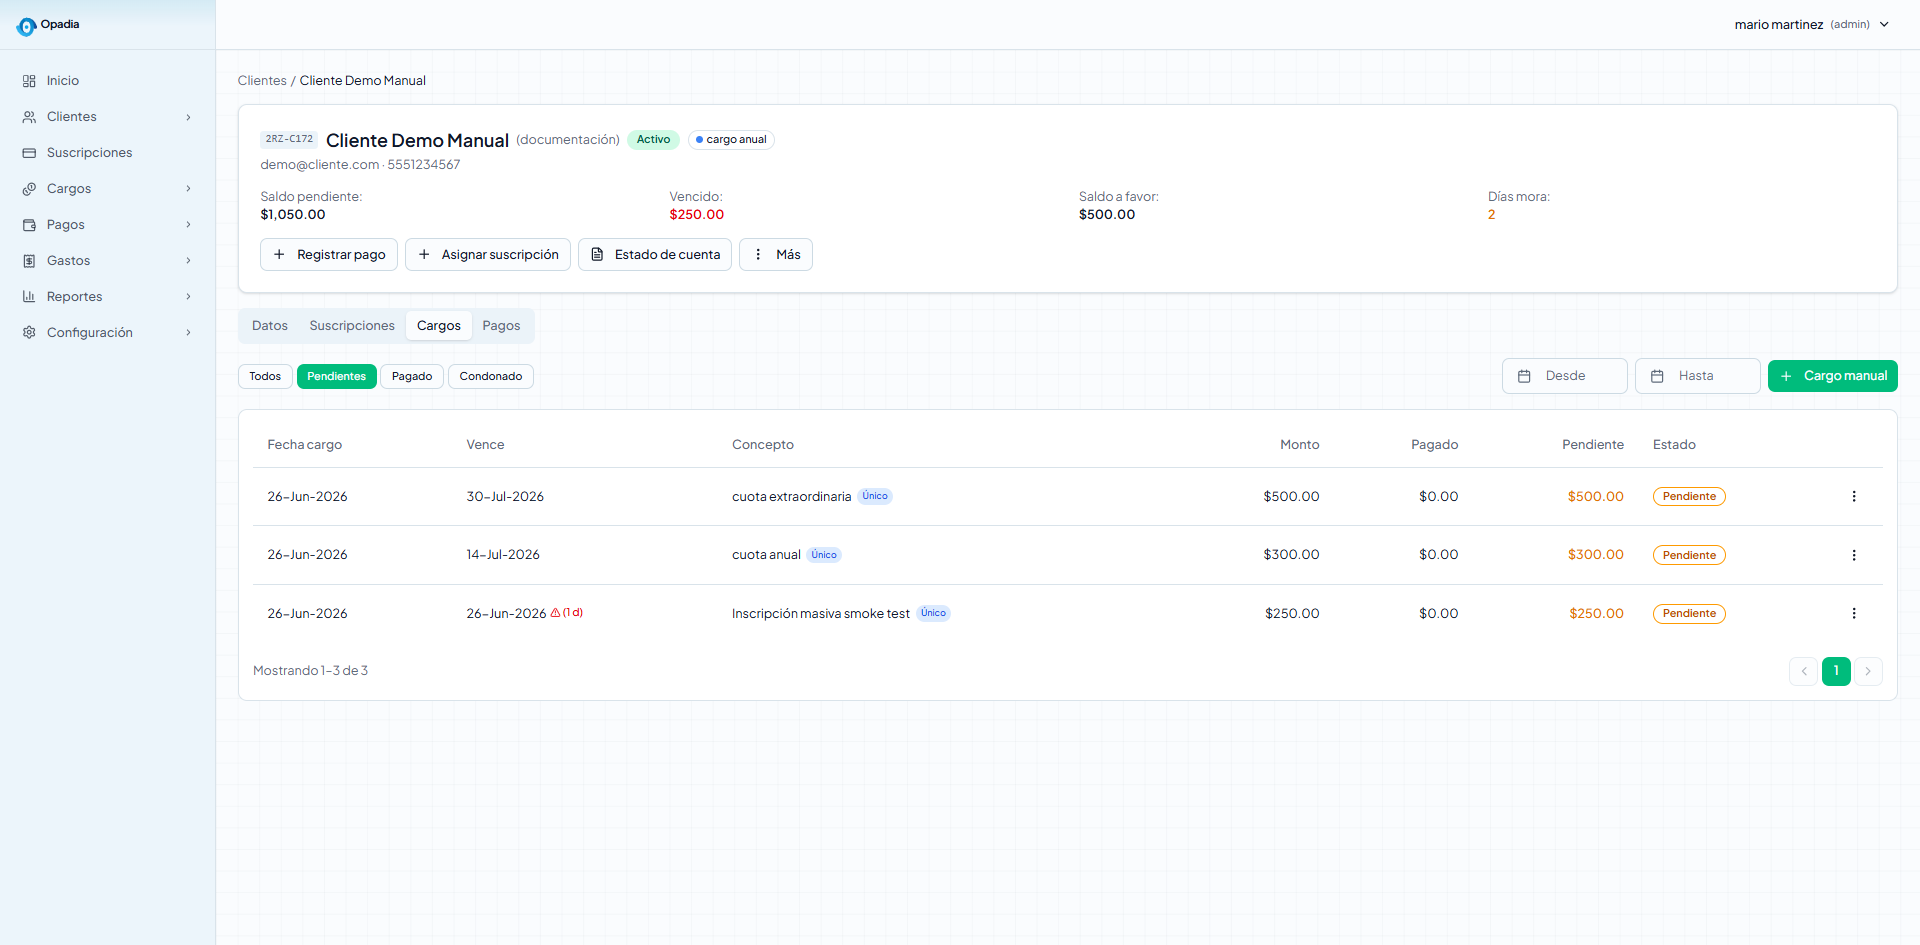
Task: Open actions menu for cuota extraordinaria row
Action: [1854, 497]
